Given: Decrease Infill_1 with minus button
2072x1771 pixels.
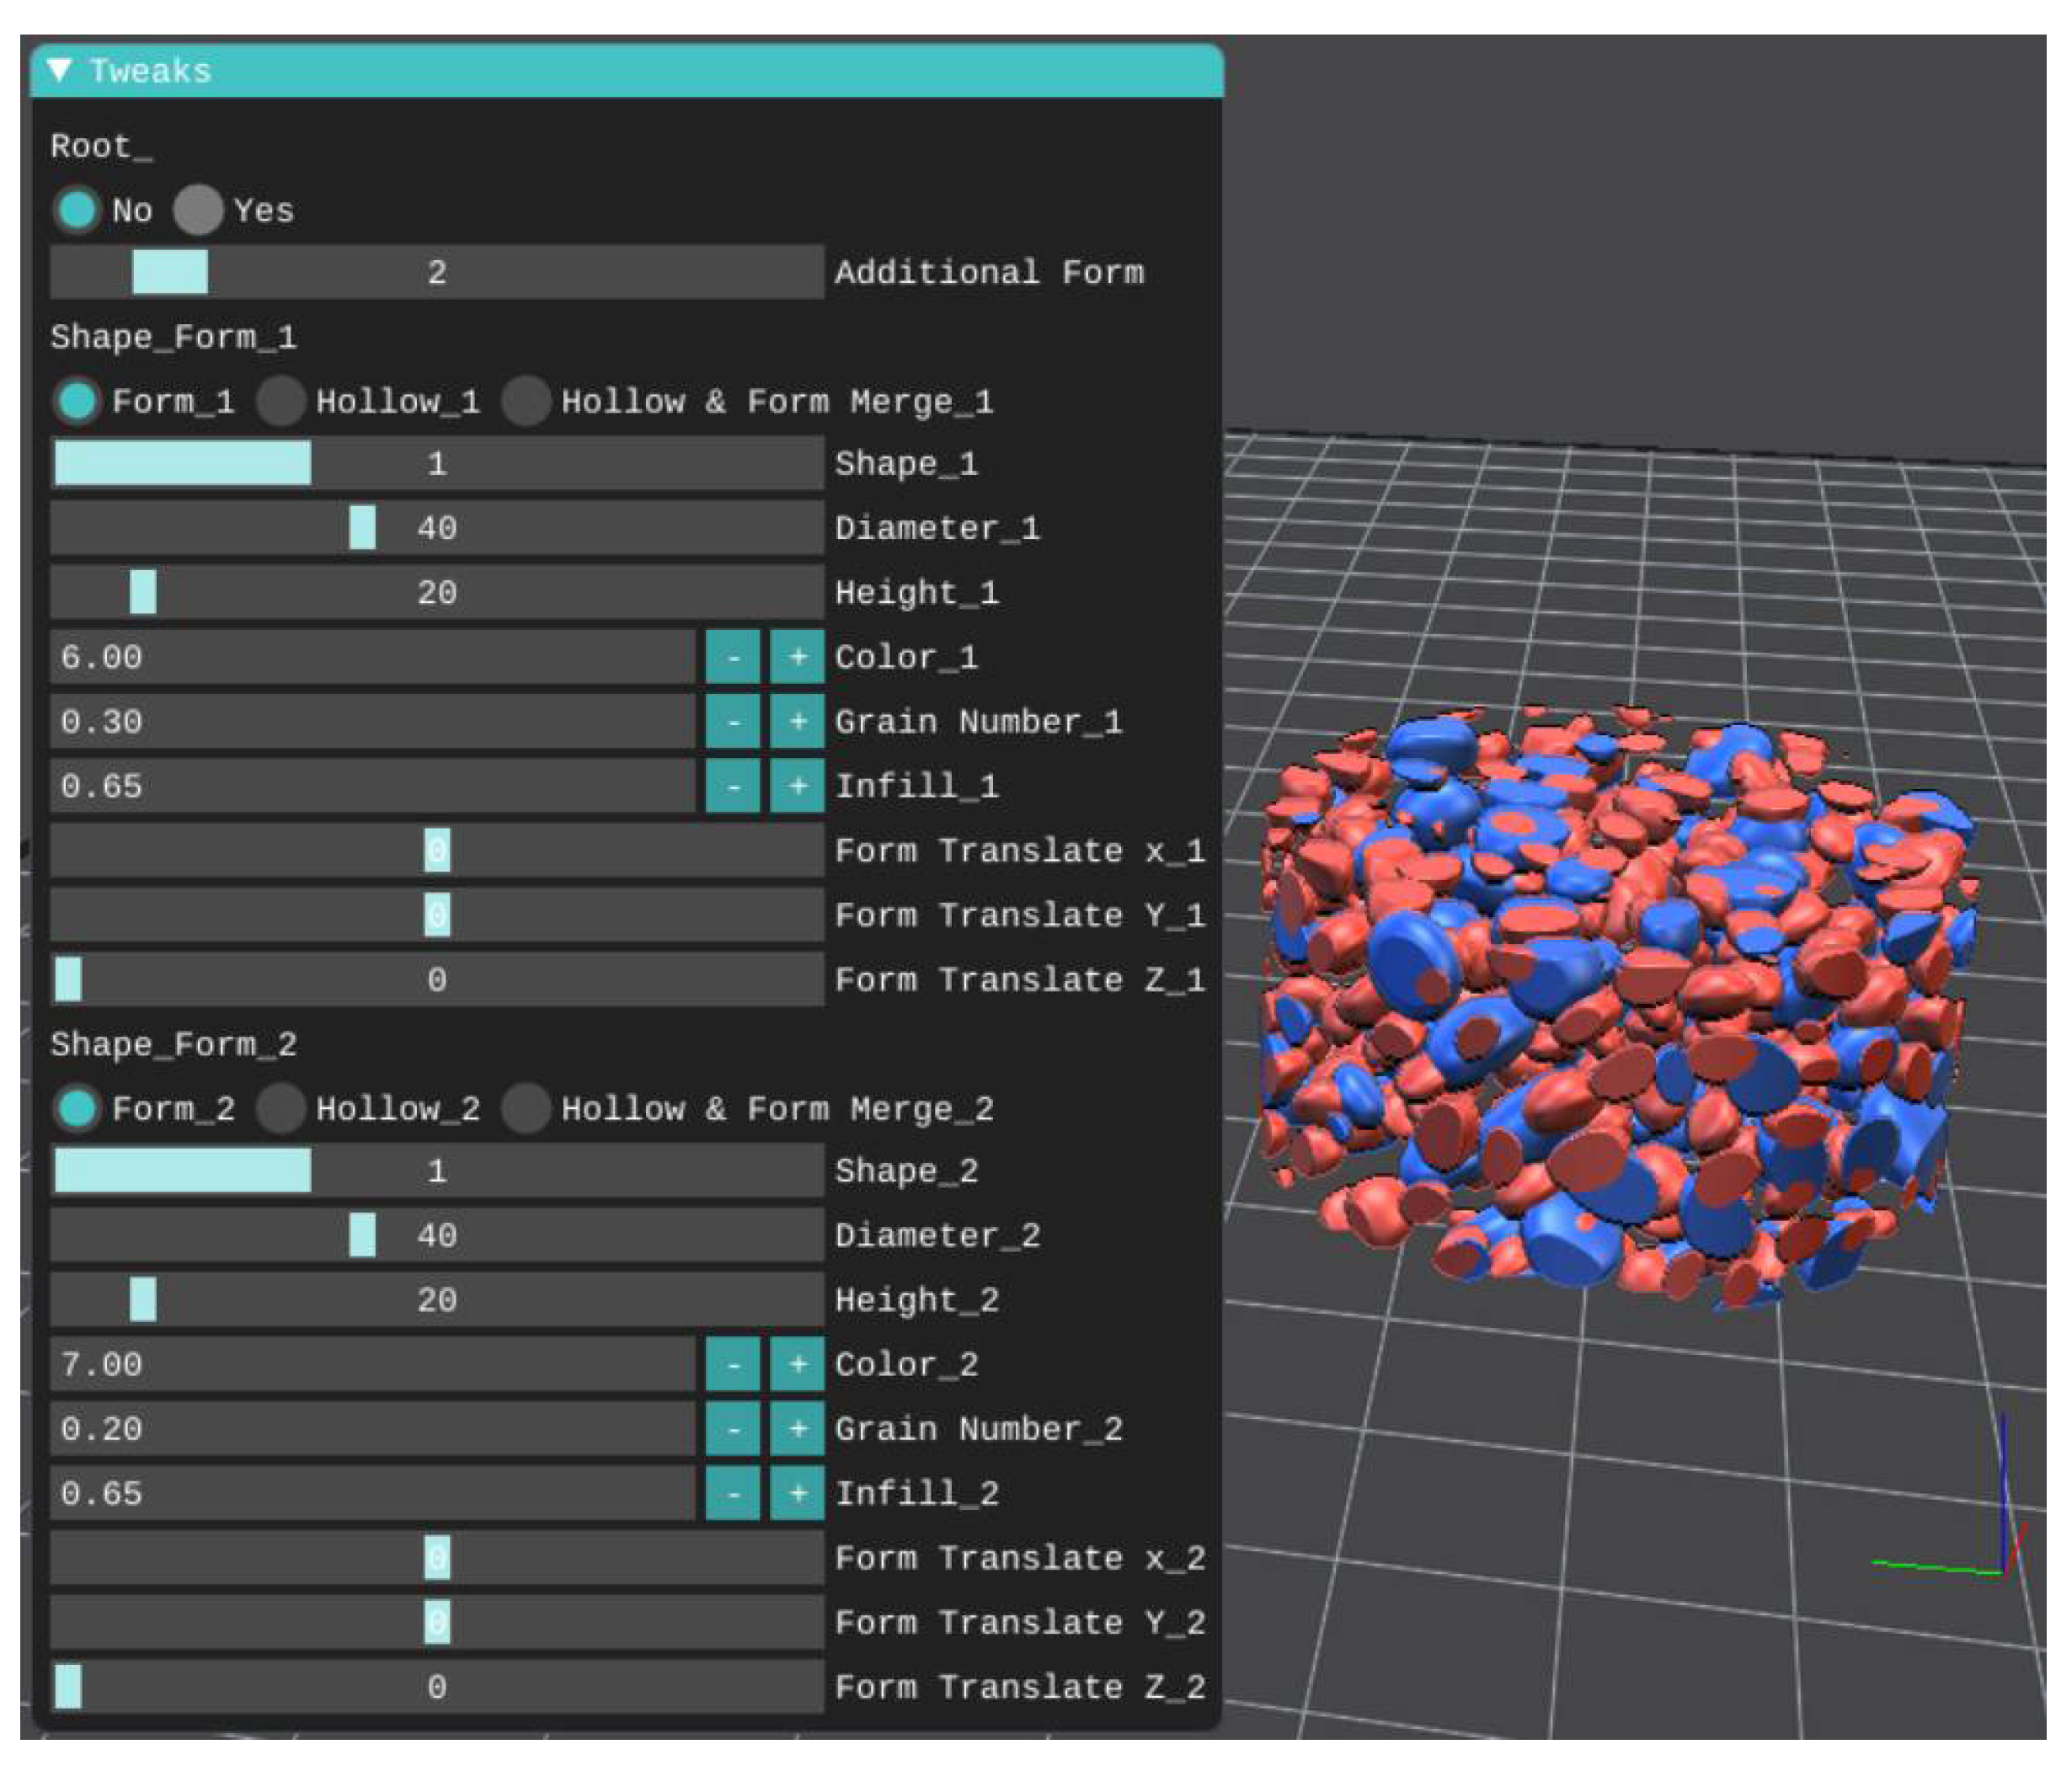Looking at the screenshot, I should pyautogui.click(x=733, y=787).
